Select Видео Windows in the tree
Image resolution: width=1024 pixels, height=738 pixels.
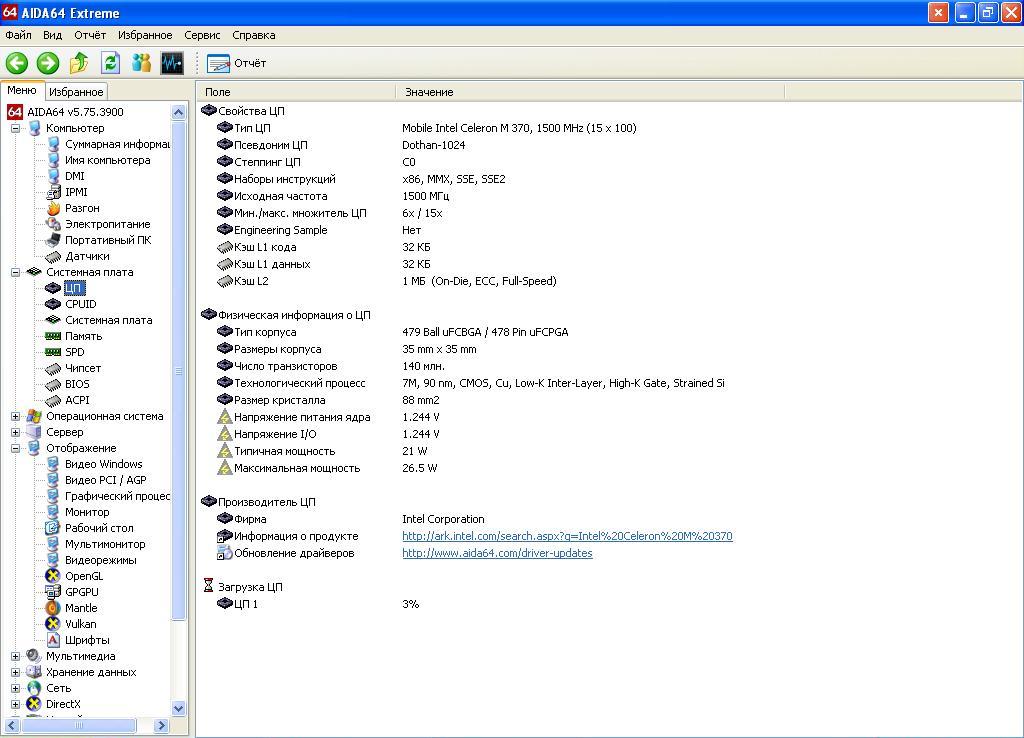click(103, 464)
